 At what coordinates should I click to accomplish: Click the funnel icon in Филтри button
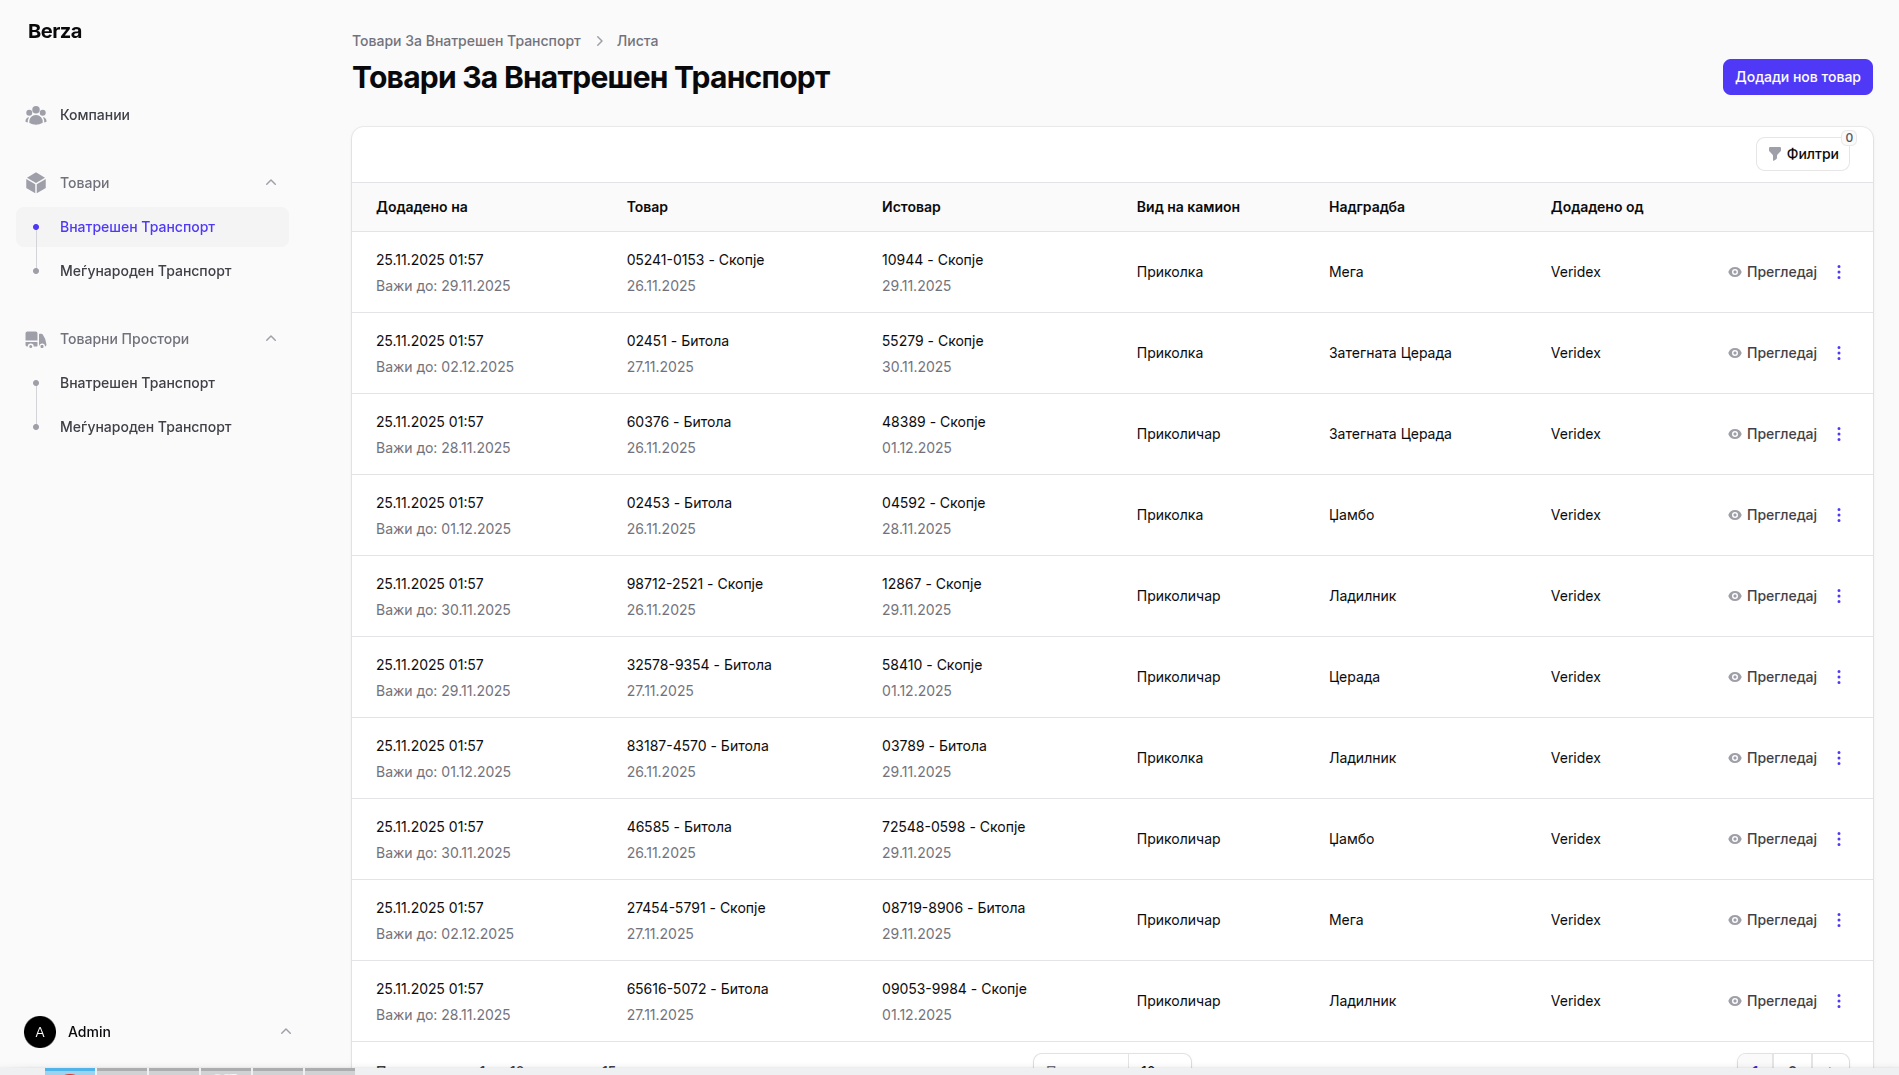(x=1774, y=154)
